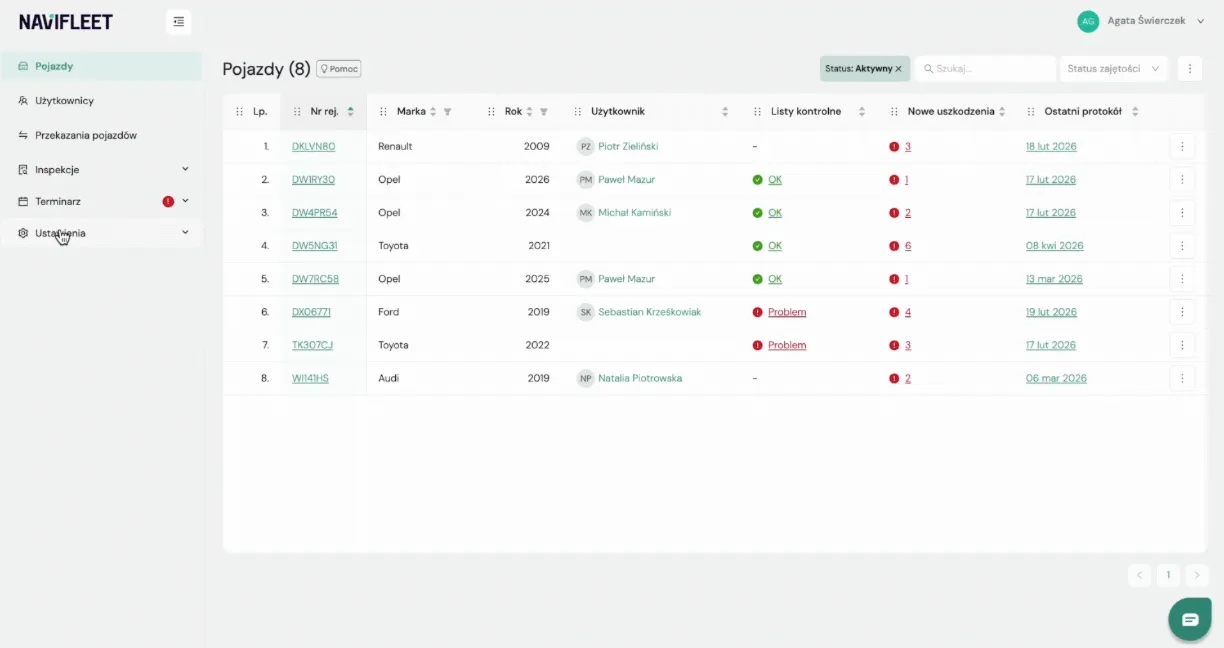Open vehicle DW4PR54 link
The width and height of the screenshot is (1224, 648).
(315, 213)
